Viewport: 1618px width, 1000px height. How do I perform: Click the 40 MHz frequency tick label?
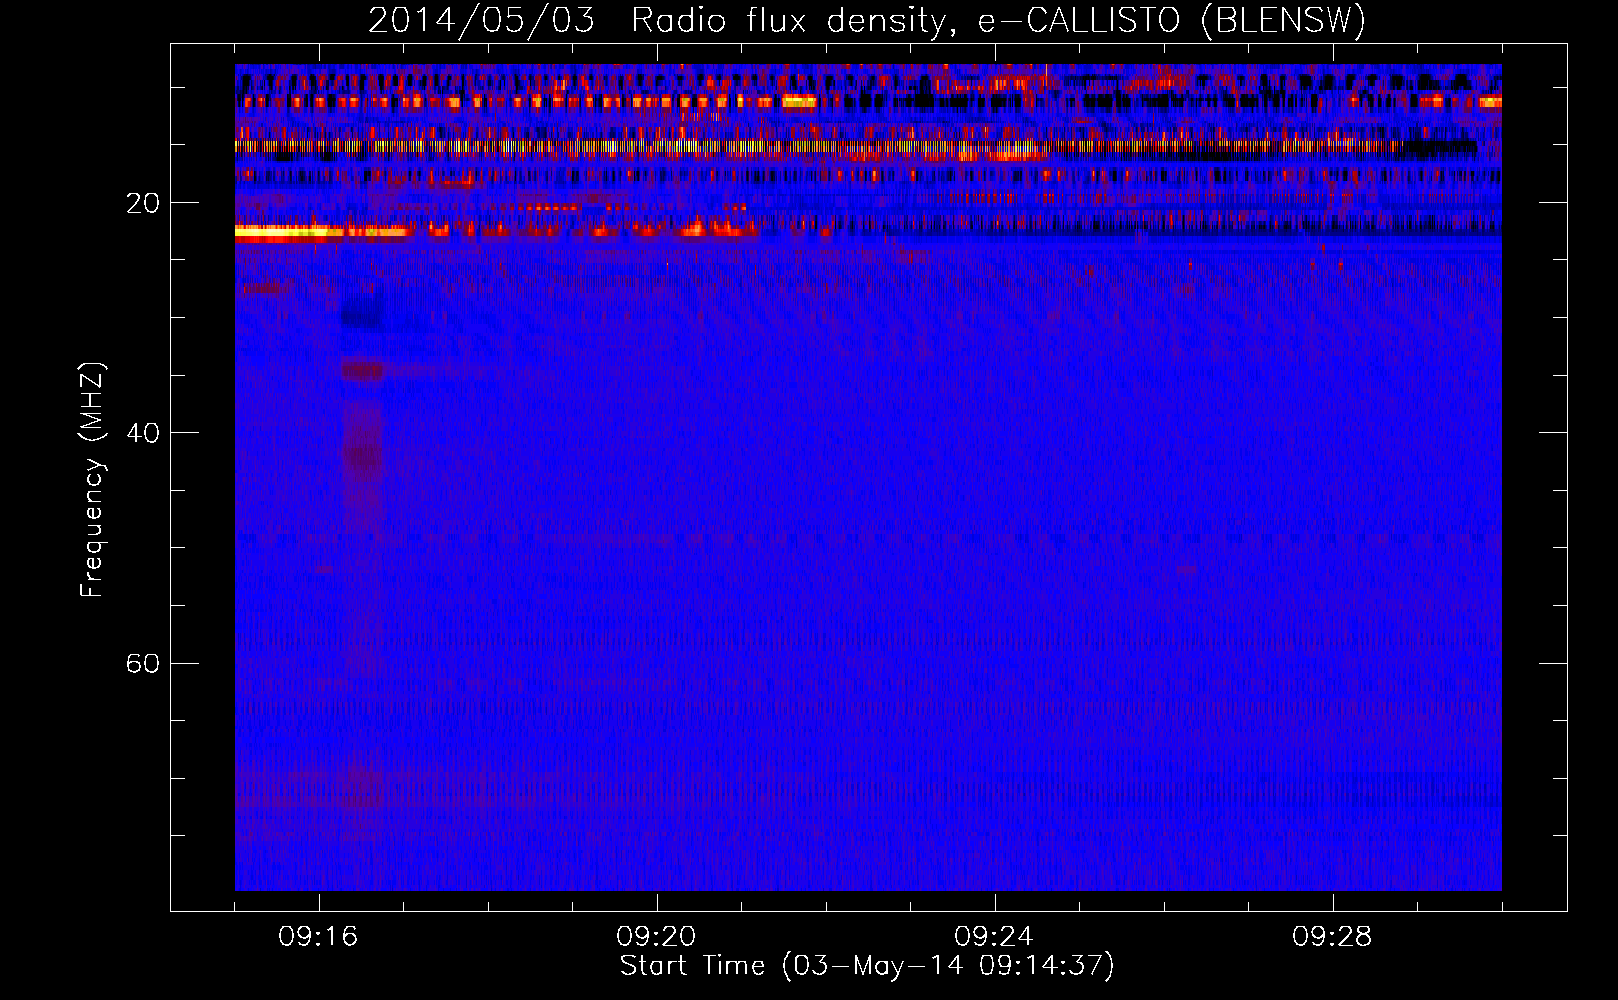point(142,433)
